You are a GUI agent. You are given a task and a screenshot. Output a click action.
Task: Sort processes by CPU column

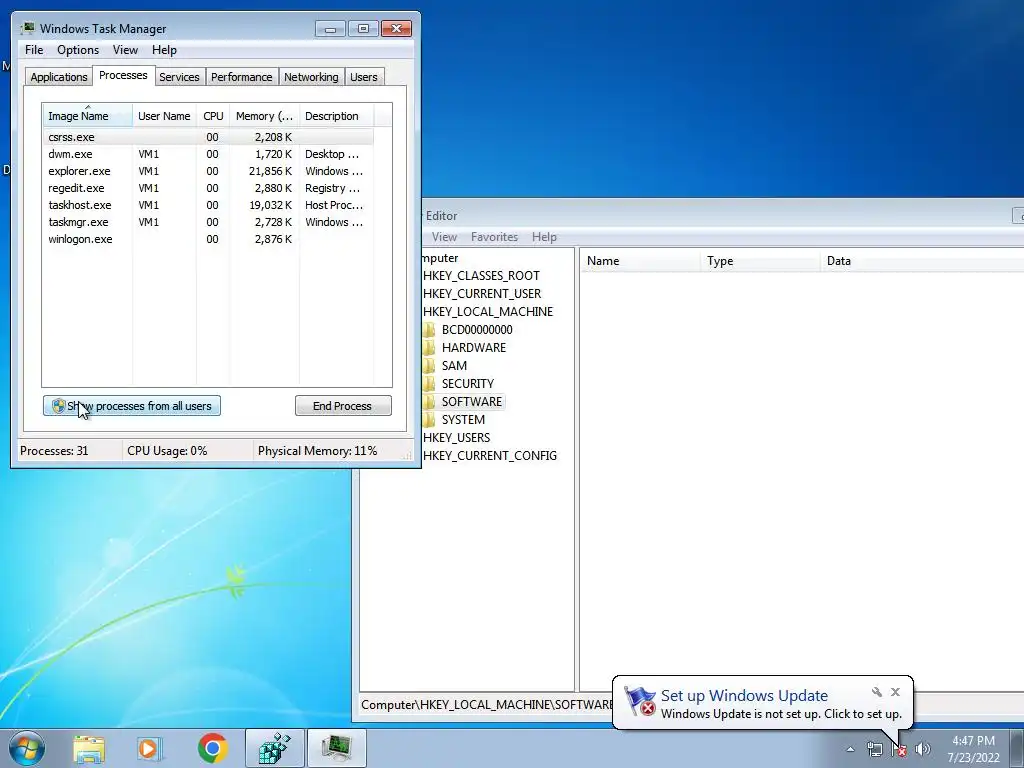coord(213,116)
